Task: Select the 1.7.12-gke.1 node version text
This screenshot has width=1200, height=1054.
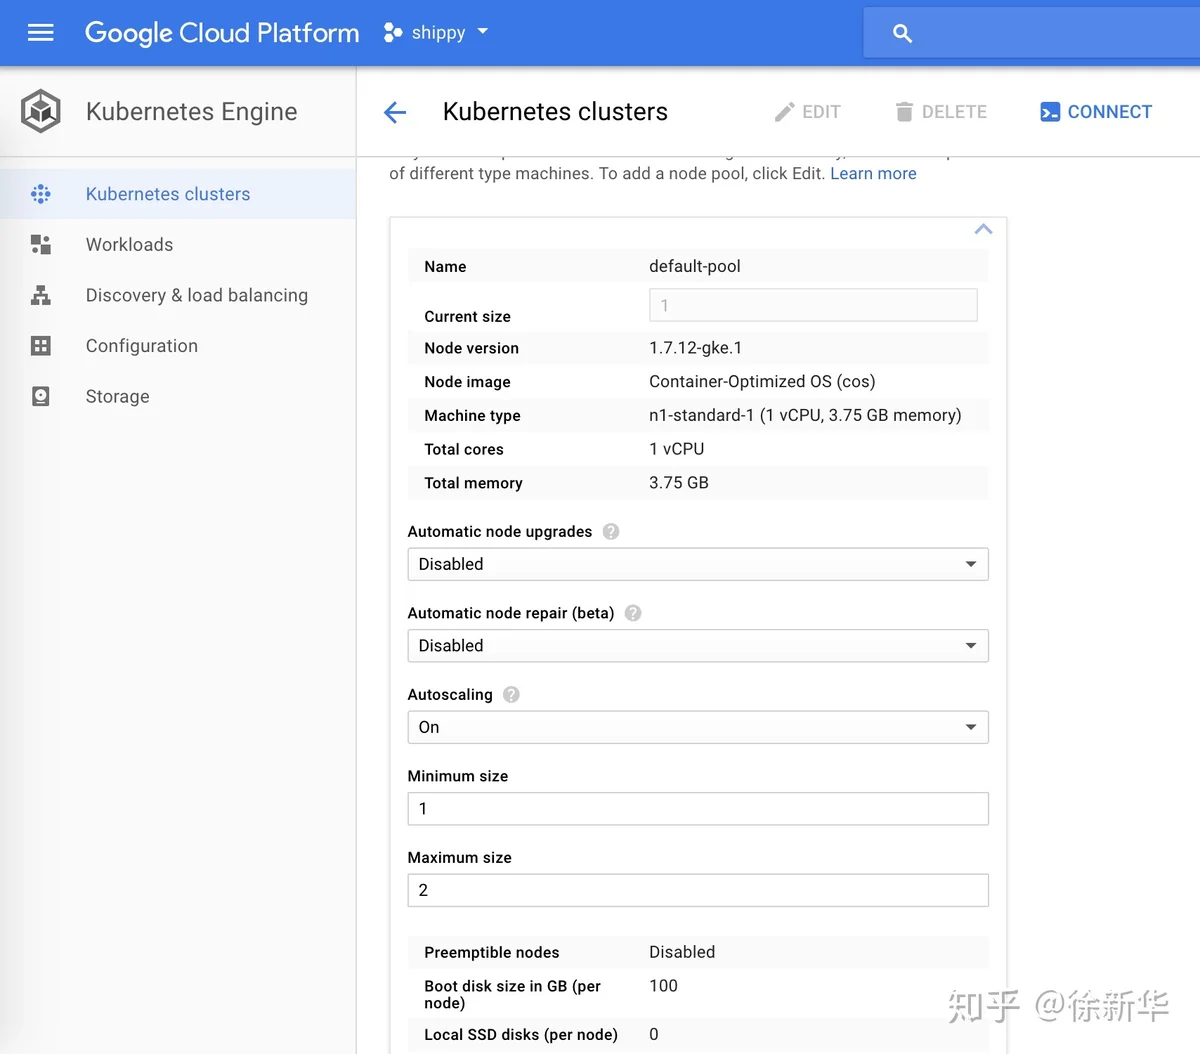Action: (x=696, y=348)
